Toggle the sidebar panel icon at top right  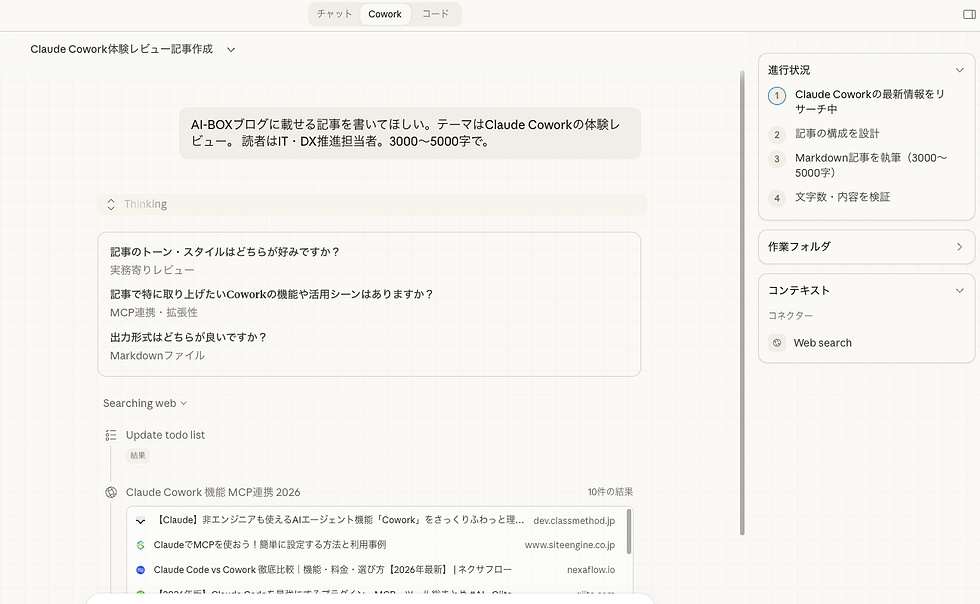point(969,14)
